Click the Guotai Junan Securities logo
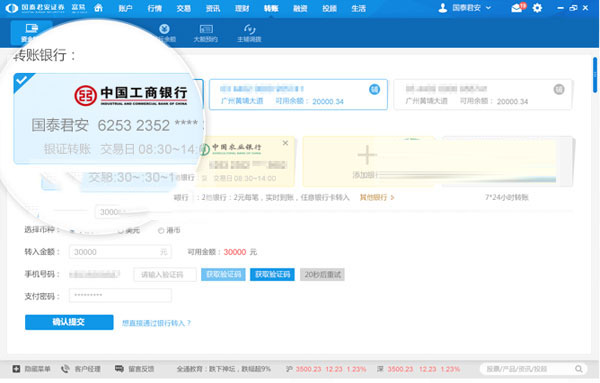The height and width of the screenshot is (383, 600). (x=35, y=8)
